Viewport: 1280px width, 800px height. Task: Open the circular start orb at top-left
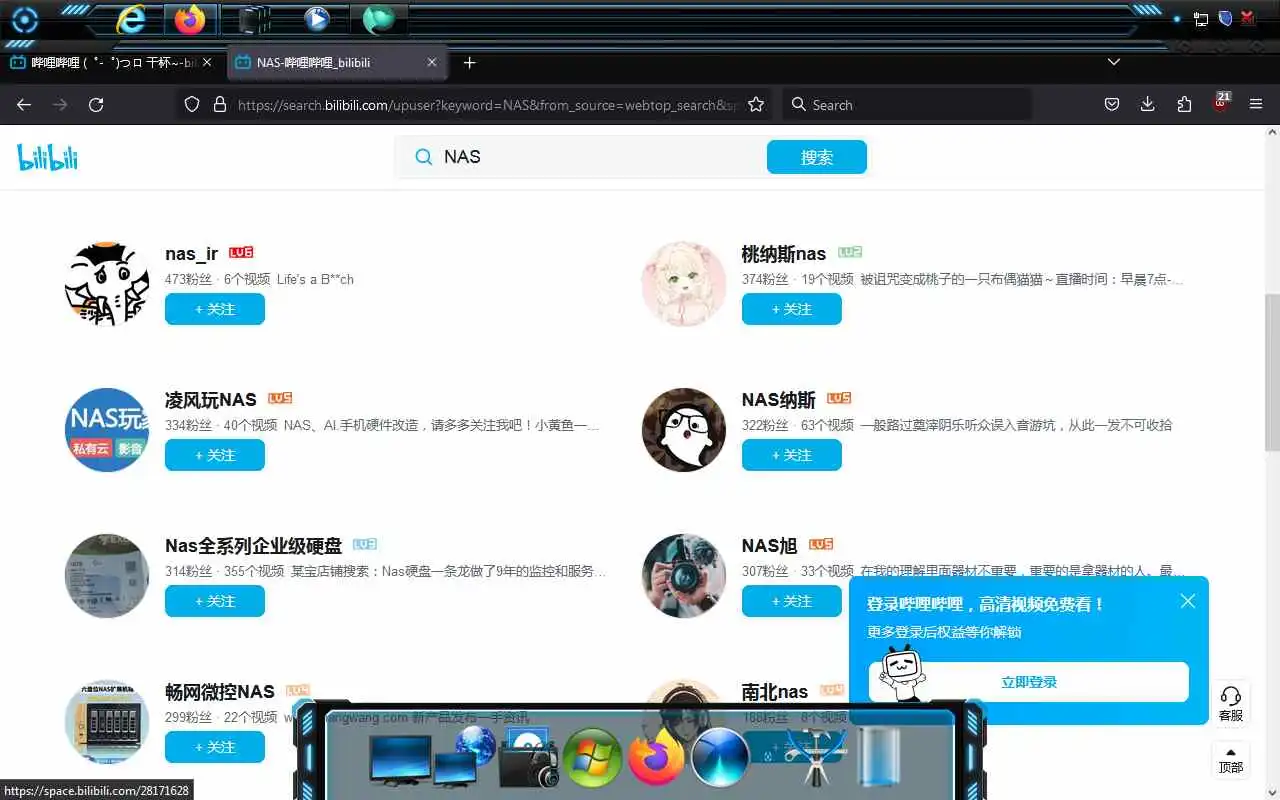point(24,20)
